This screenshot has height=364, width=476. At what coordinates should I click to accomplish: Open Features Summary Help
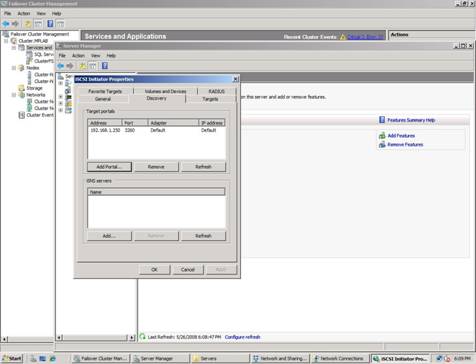coord(411,120)
